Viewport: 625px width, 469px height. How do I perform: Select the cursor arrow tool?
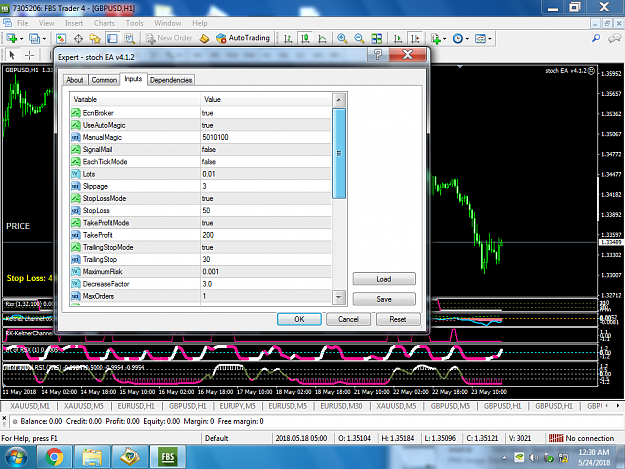(12, 55)
